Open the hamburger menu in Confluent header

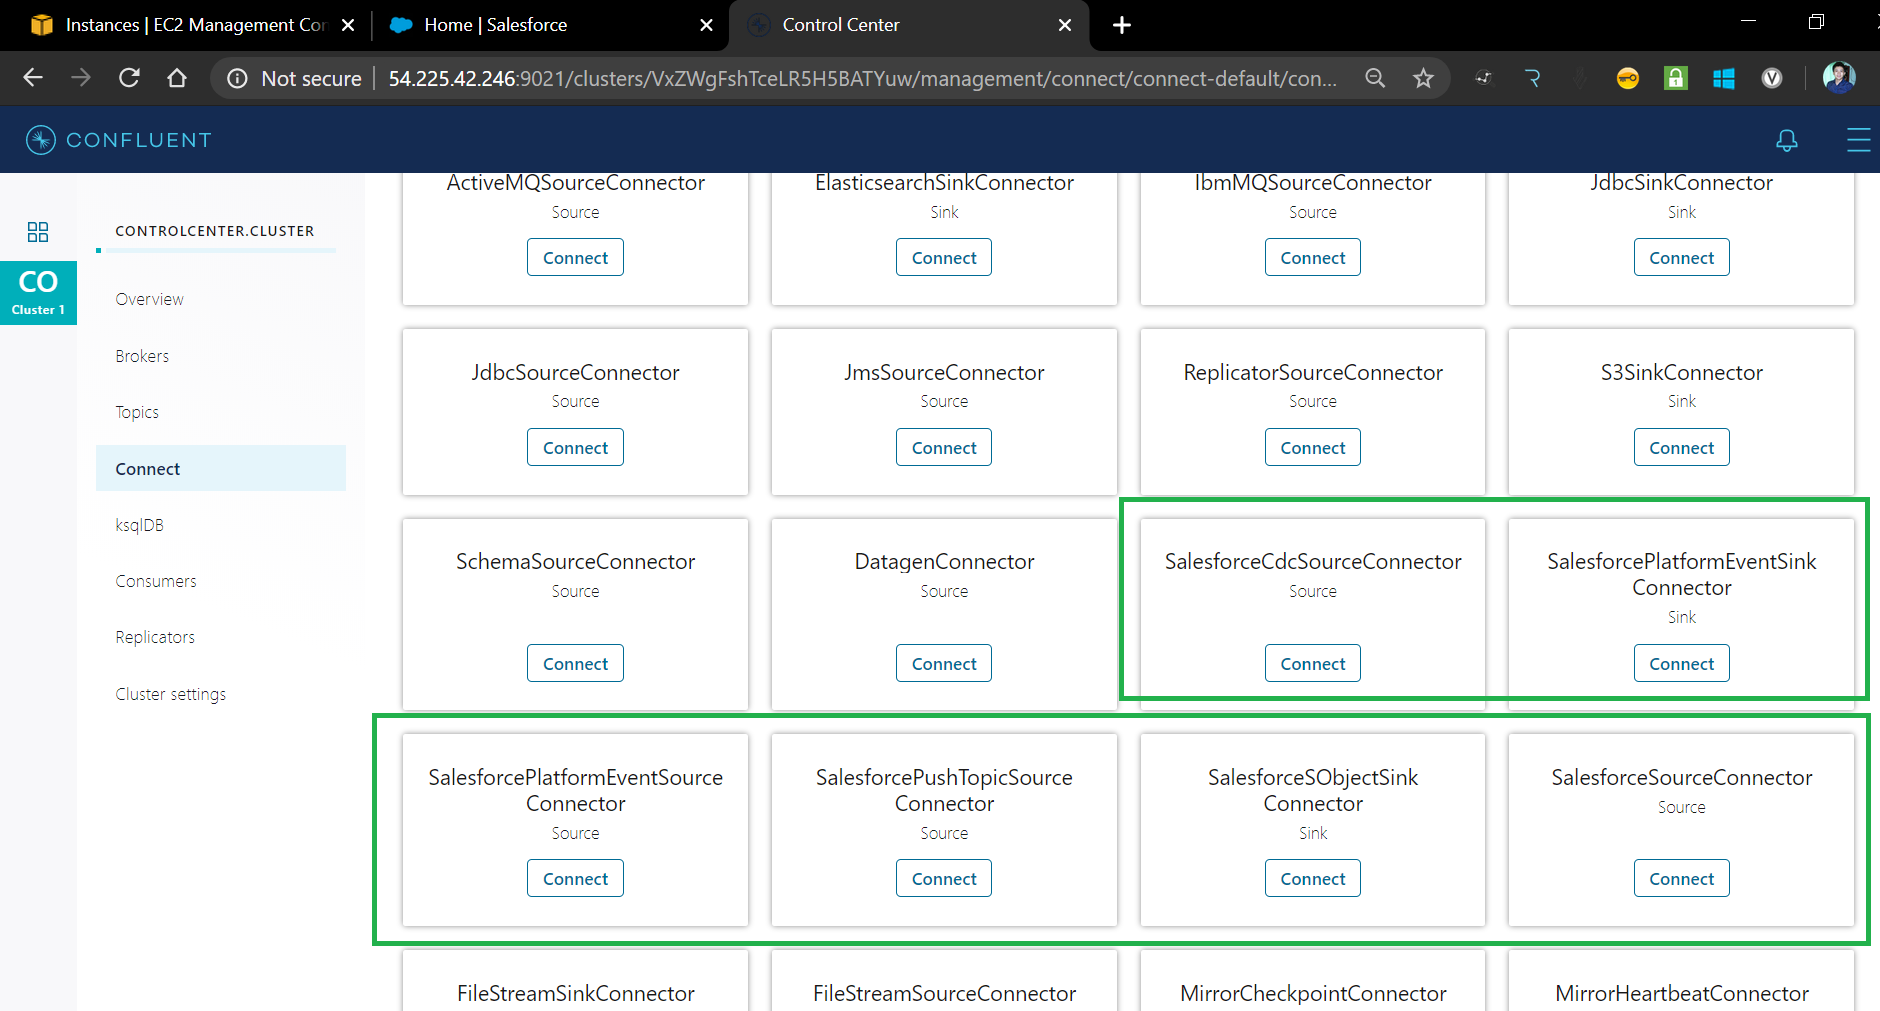(1858, 140)
